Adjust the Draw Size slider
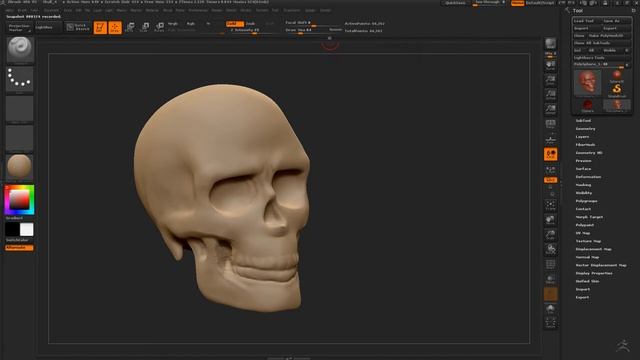 (x=313, y=30)
